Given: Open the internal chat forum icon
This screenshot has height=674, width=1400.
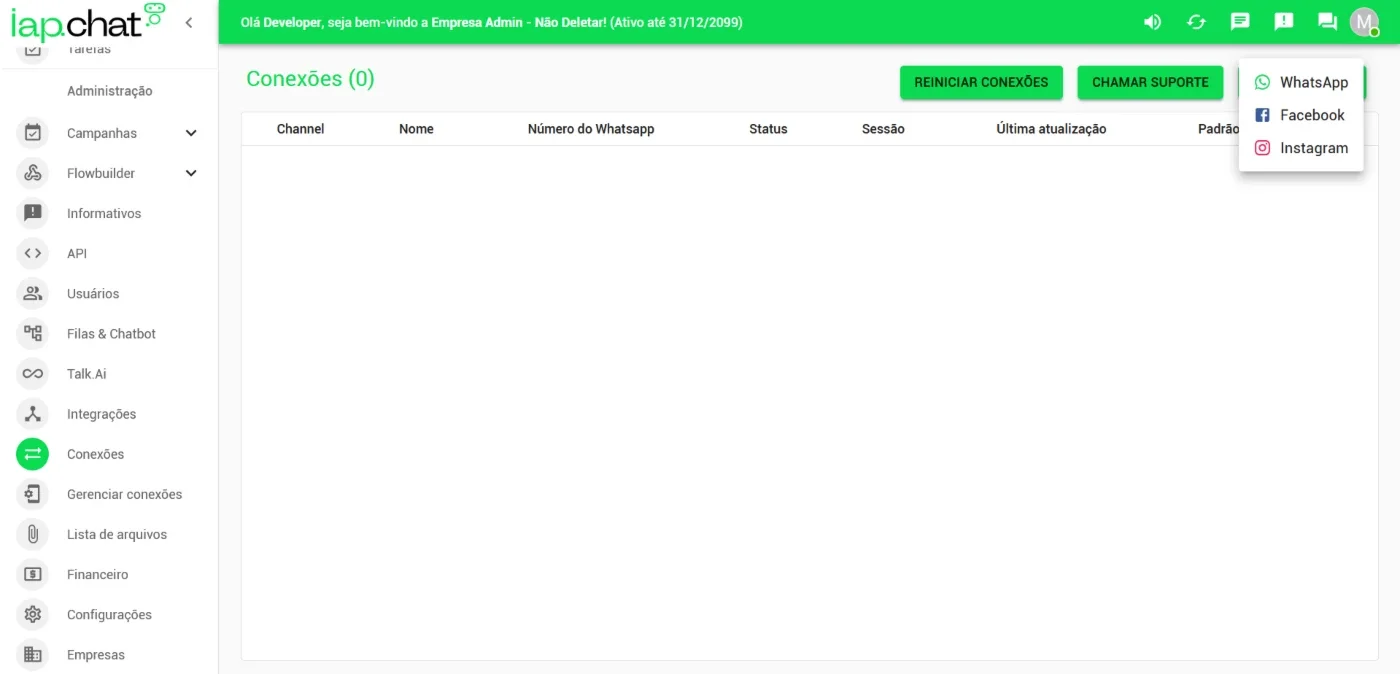Looking at the screenshot, I should (x=1328, y=22).
